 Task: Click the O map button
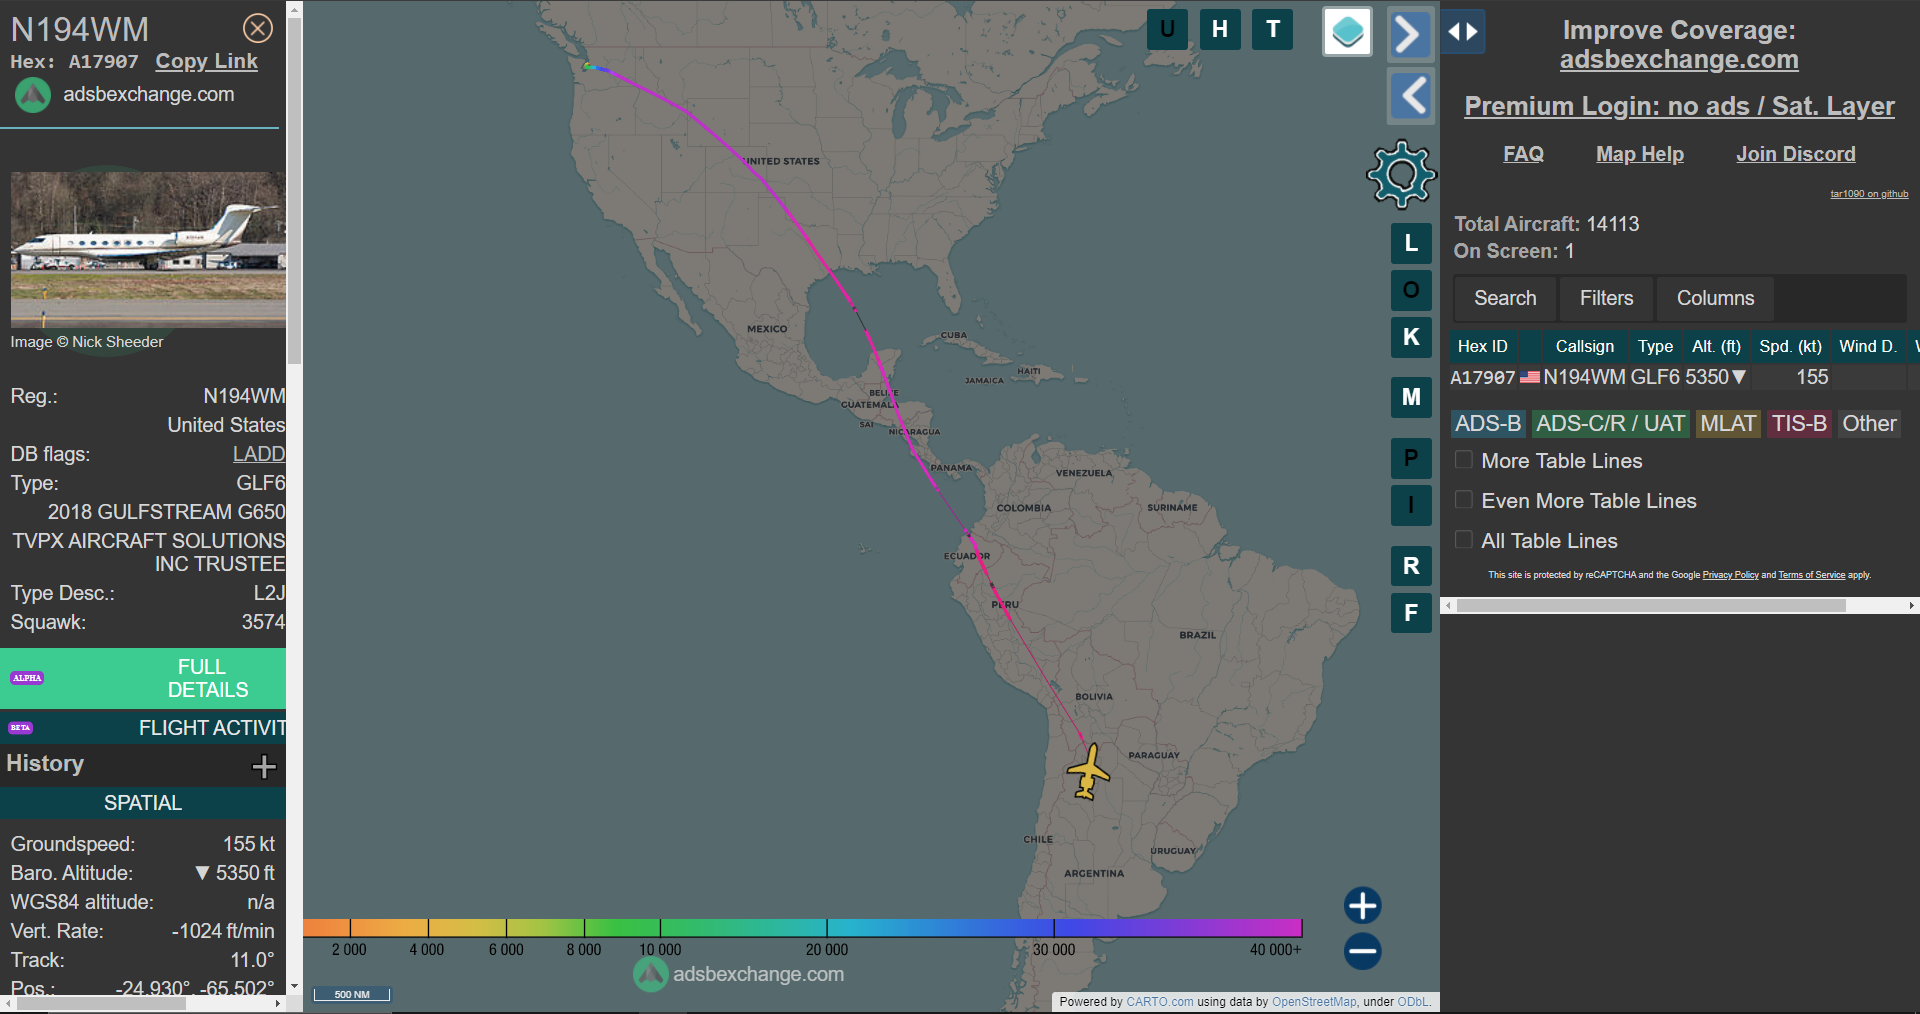(1411, 290)
